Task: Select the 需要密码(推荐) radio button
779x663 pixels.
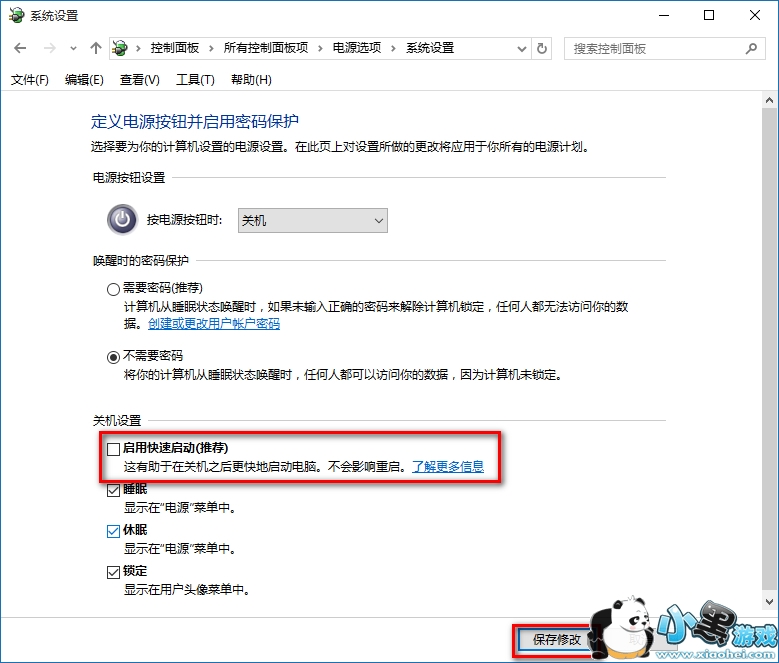Action: pos(113,289)
